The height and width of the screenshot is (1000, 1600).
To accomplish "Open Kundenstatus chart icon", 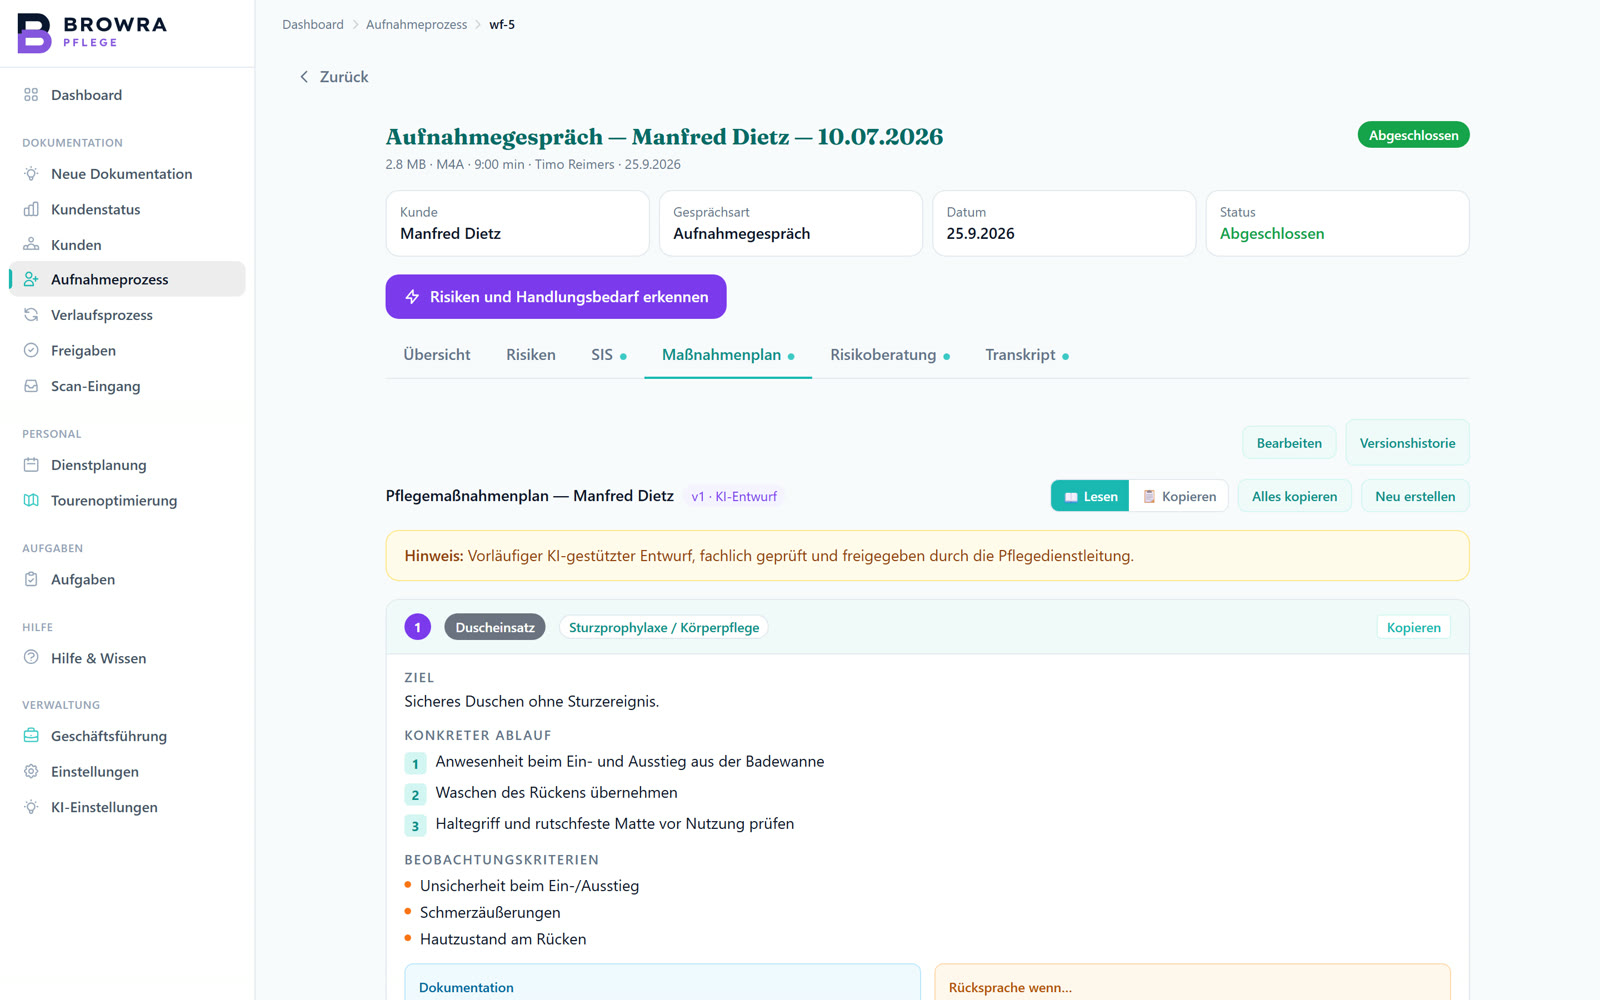I will [x=31, y=209].
